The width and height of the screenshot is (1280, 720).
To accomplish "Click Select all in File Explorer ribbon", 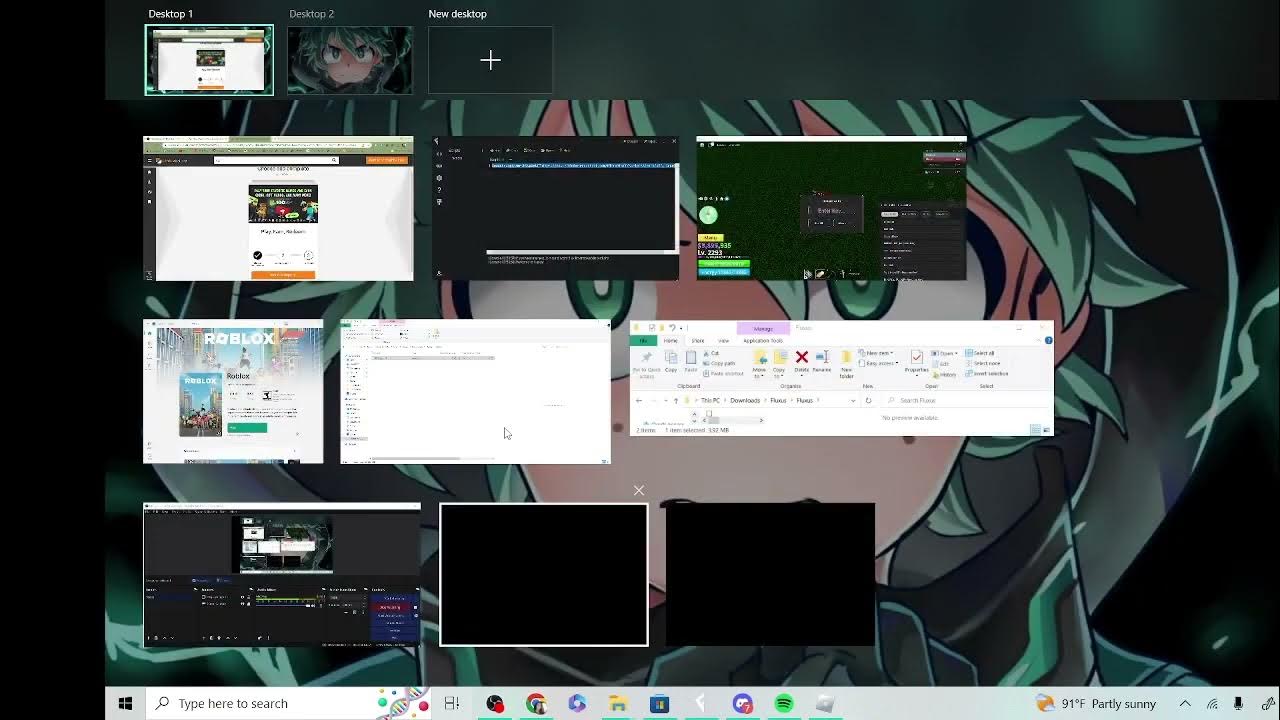I will (x=980, y=353).
